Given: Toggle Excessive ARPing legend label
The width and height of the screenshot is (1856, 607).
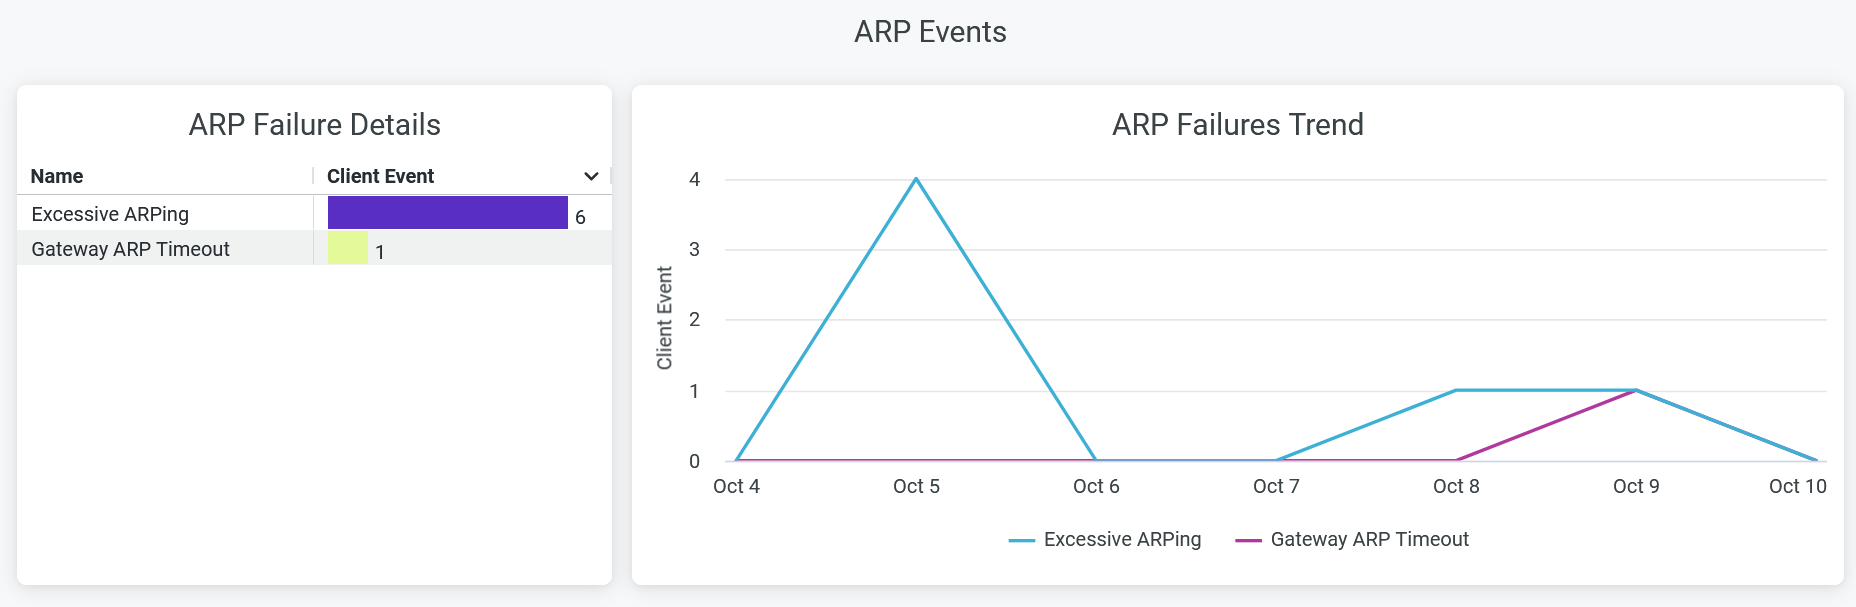Looking at the screenshot, I should pos(1122,539).
